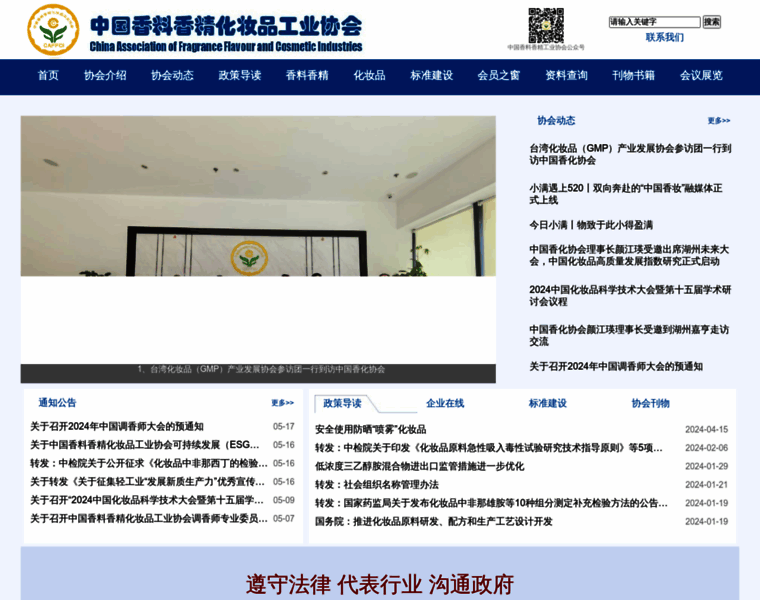Open article 国家药监局关于发布化妆品中非那雄胺
The height and width of the screenshot is (600, 760).
[491, 503]
